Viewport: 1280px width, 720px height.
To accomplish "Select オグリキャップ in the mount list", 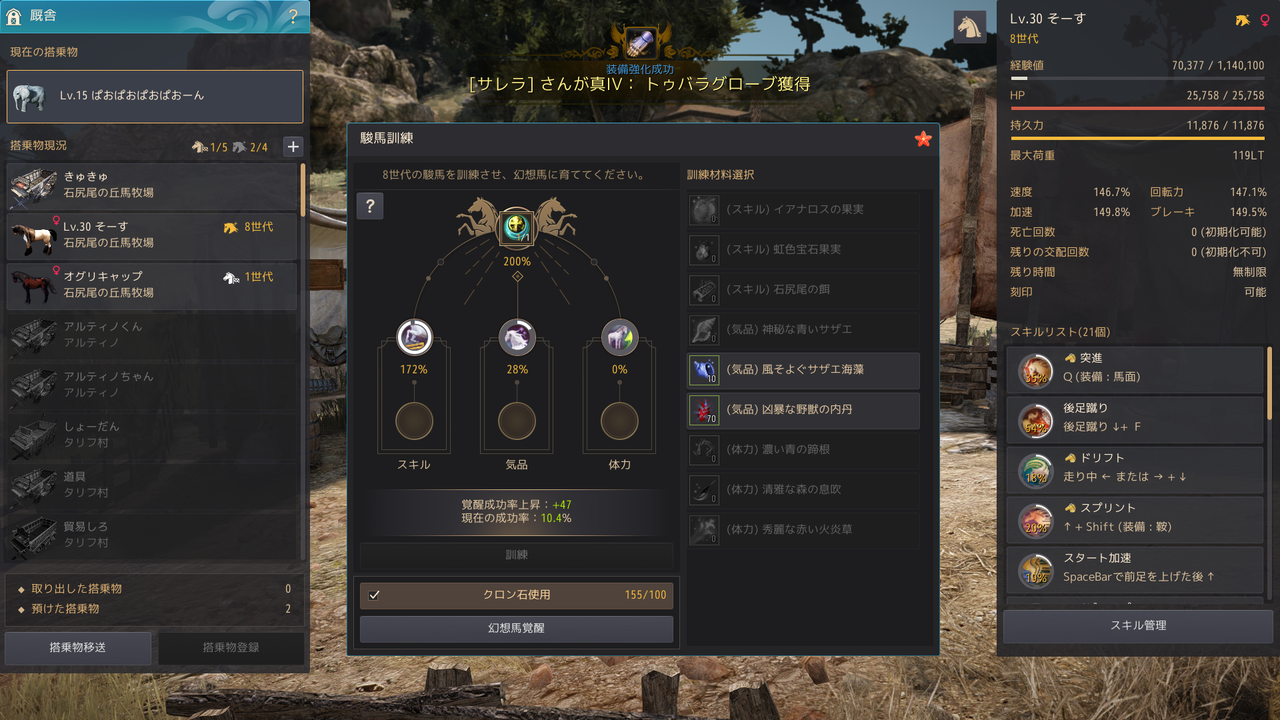I will tap(153, 285).
